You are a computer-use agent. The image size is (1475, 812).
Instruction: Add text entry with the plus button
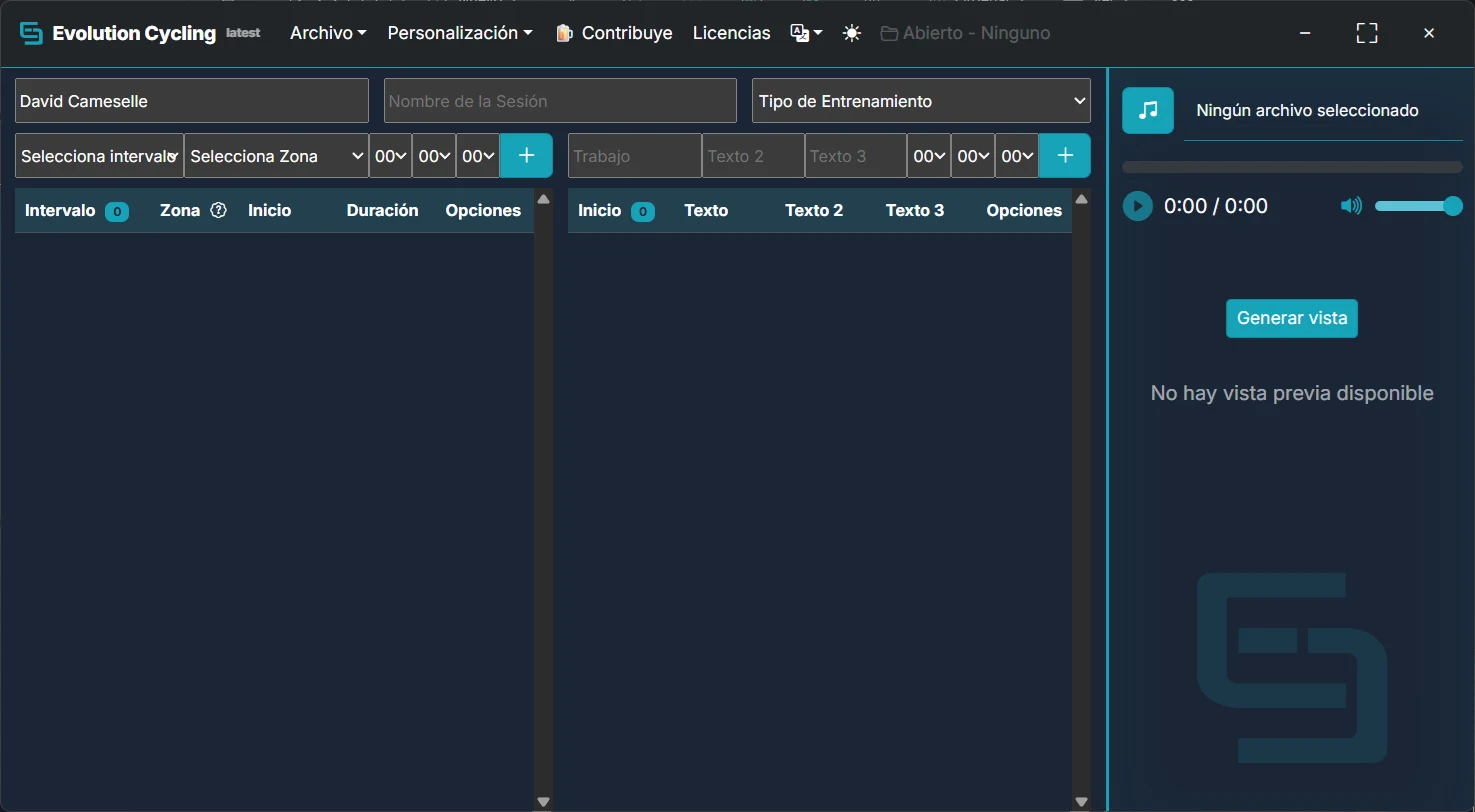tap(1065, 156)
